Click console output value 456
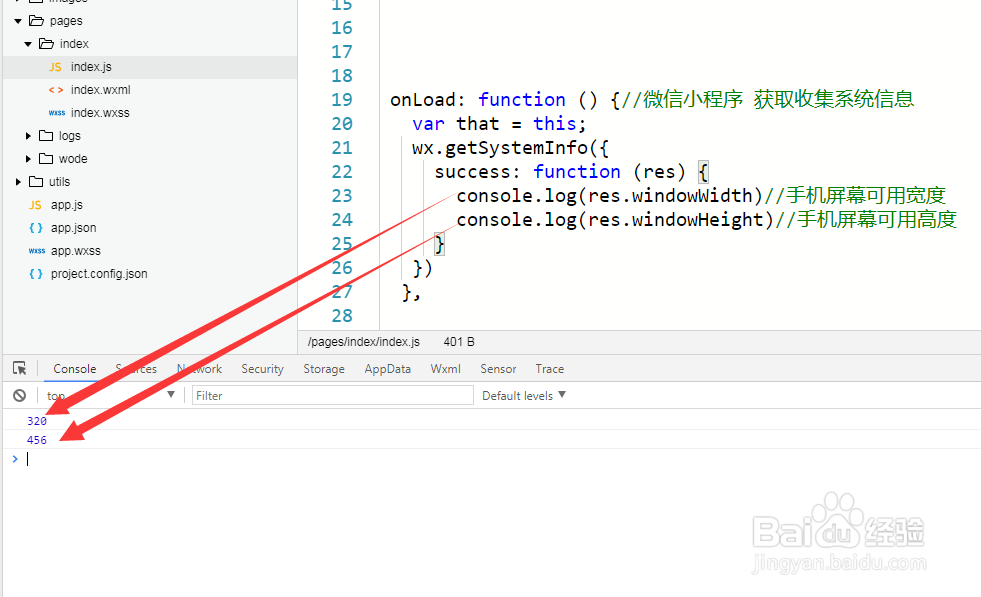The height and width of the screenshot is (597, 981). (x=37, y=440)
